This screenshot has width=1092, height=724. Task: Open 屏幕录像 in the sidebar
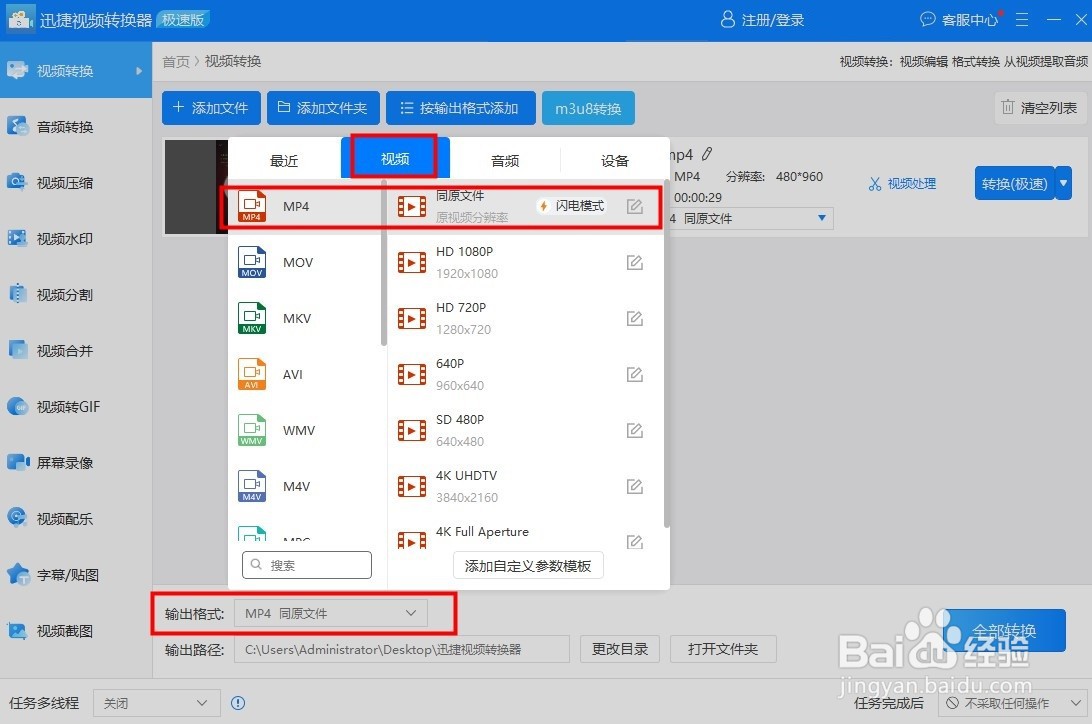click(75, 463)
